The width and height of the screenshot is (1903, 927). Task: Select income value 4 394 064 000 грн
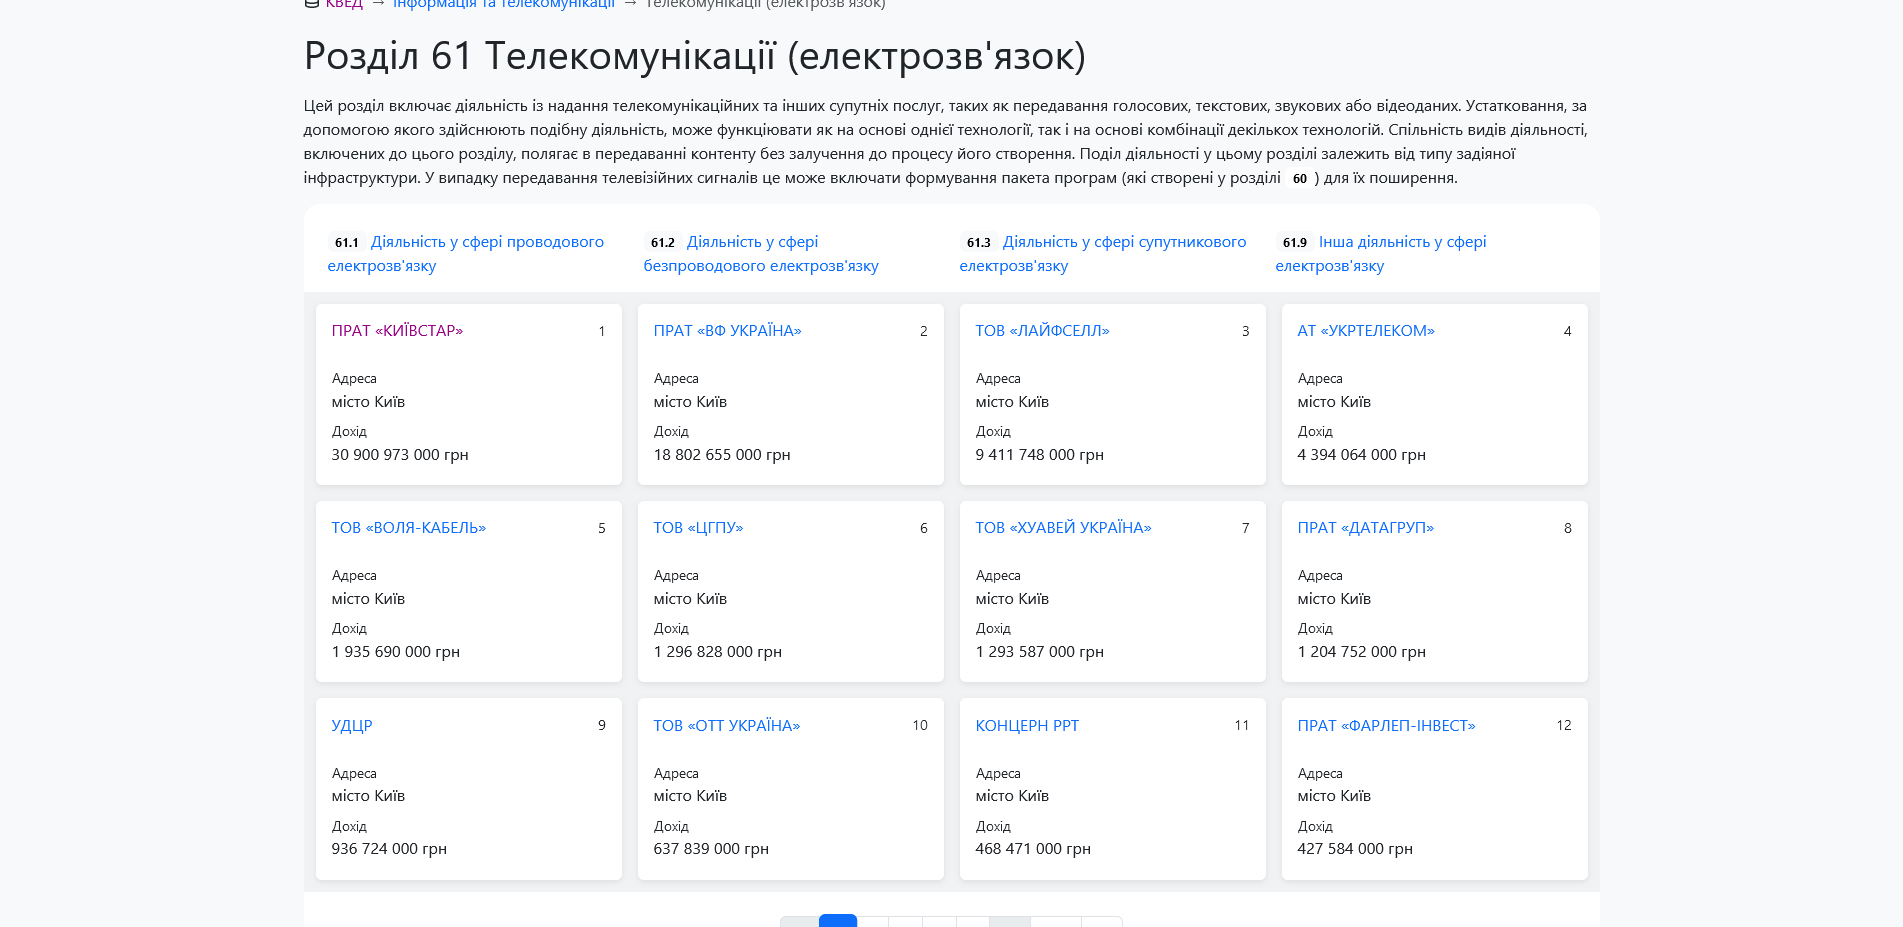[1361, 455]
